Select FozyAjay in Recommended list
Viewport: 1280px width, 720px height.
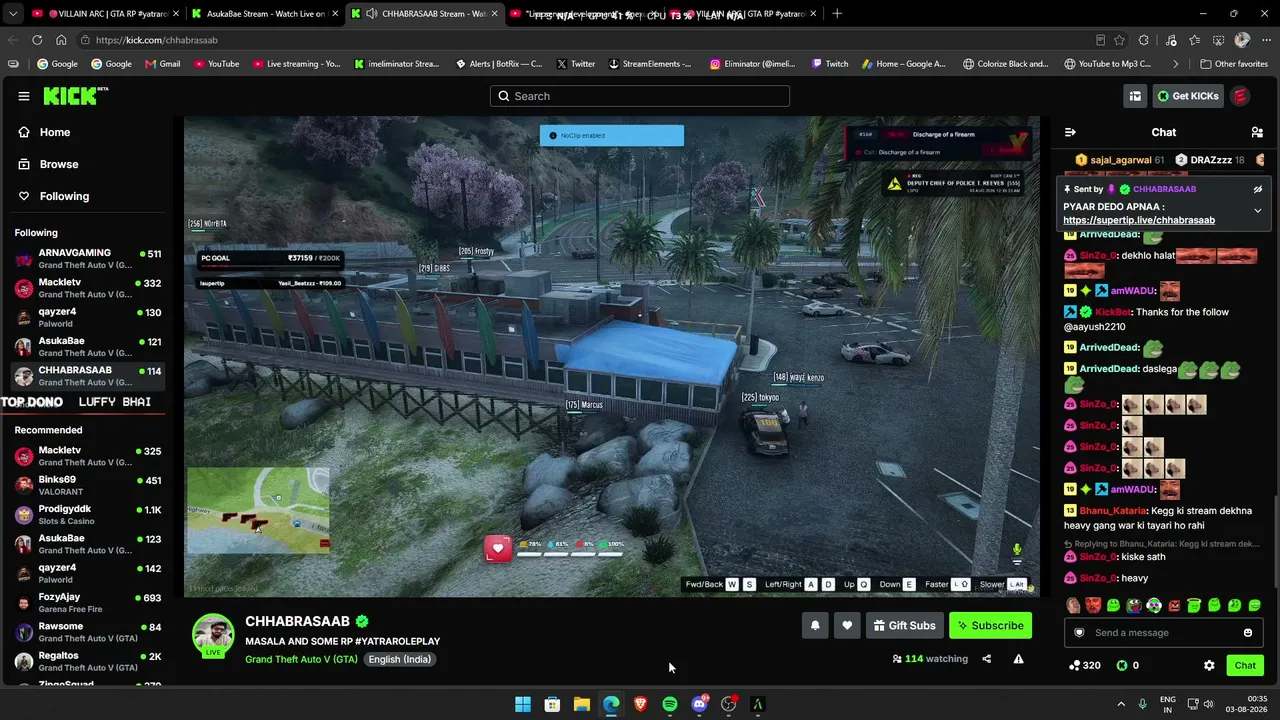pyautogui.click(x=88, y=603)
